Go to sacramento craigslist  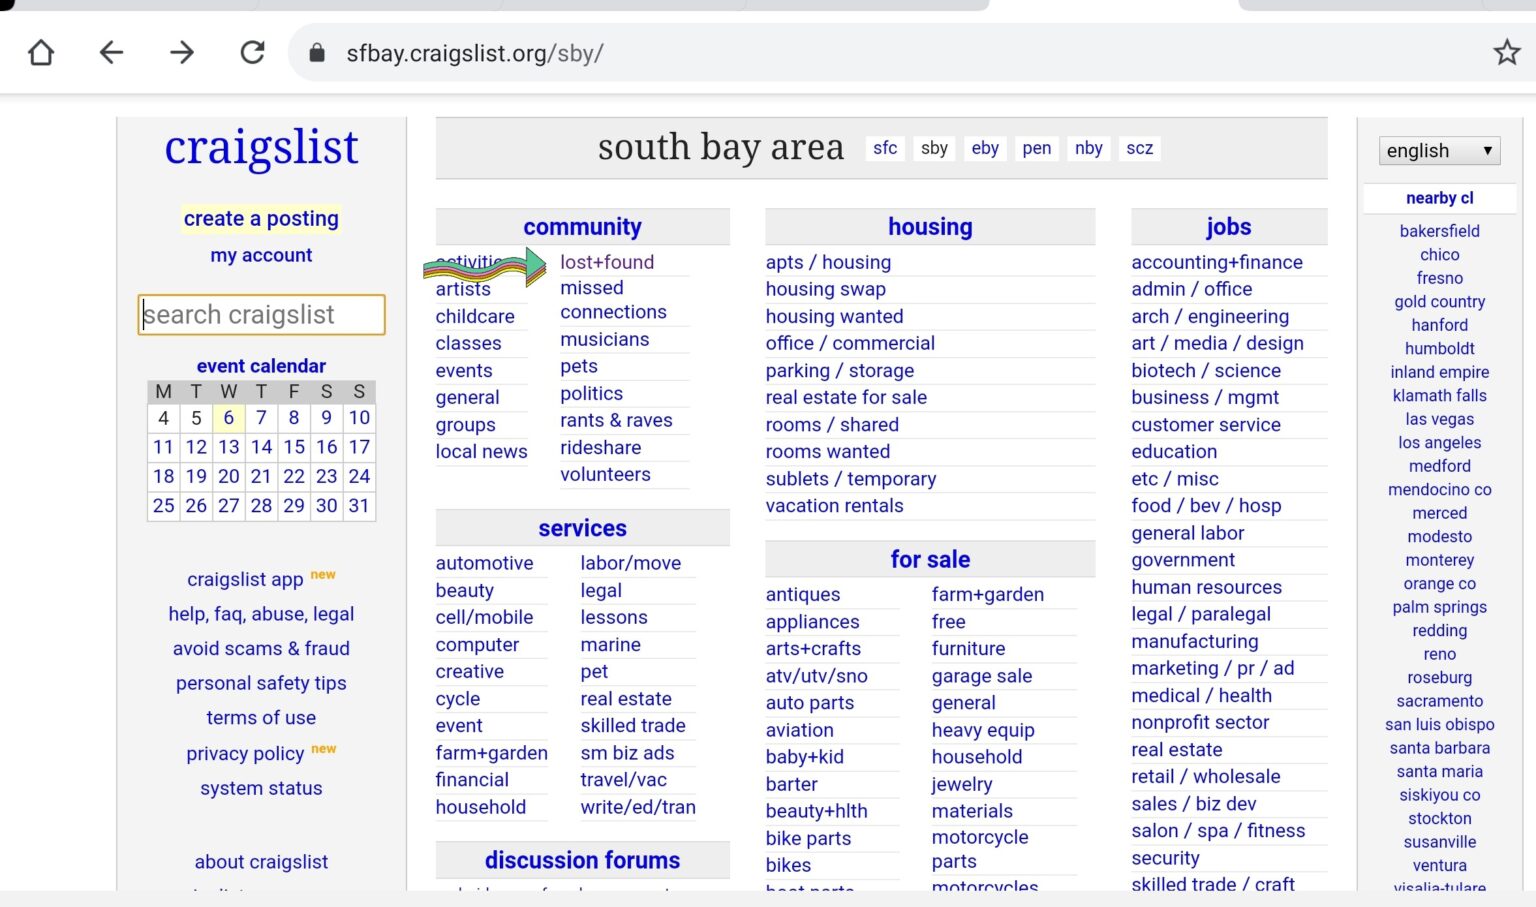[1440, 701]
